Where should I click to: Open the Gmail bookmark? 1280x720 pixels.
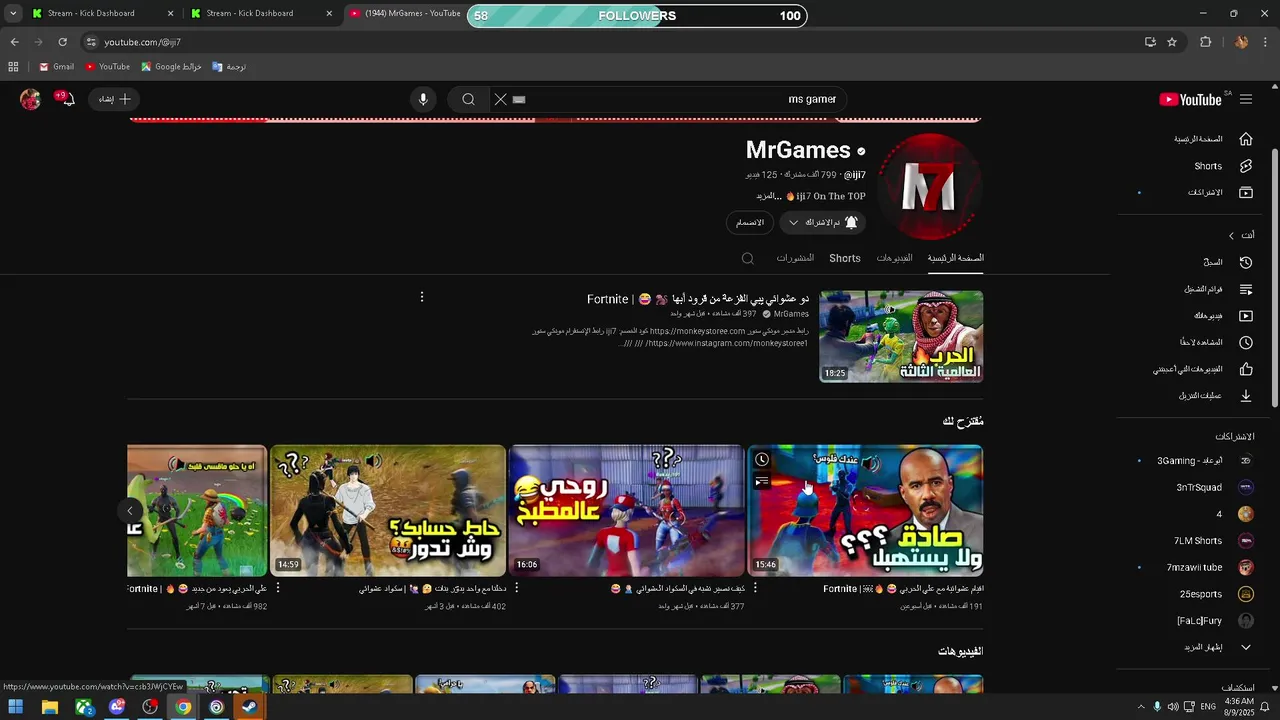(x=57, y=67)
